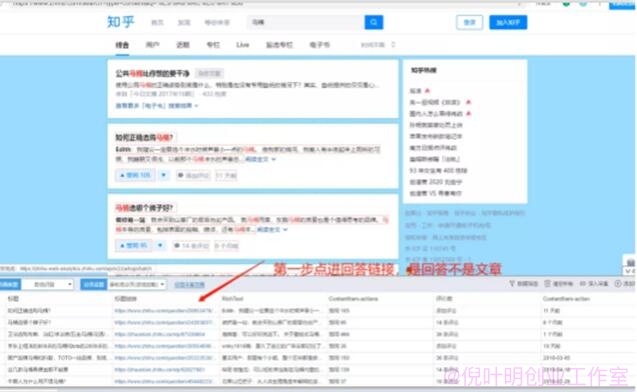Click the trash clear icon in the scraper toolbar
This screenshot has height=392, width=637.
point(548,284)
